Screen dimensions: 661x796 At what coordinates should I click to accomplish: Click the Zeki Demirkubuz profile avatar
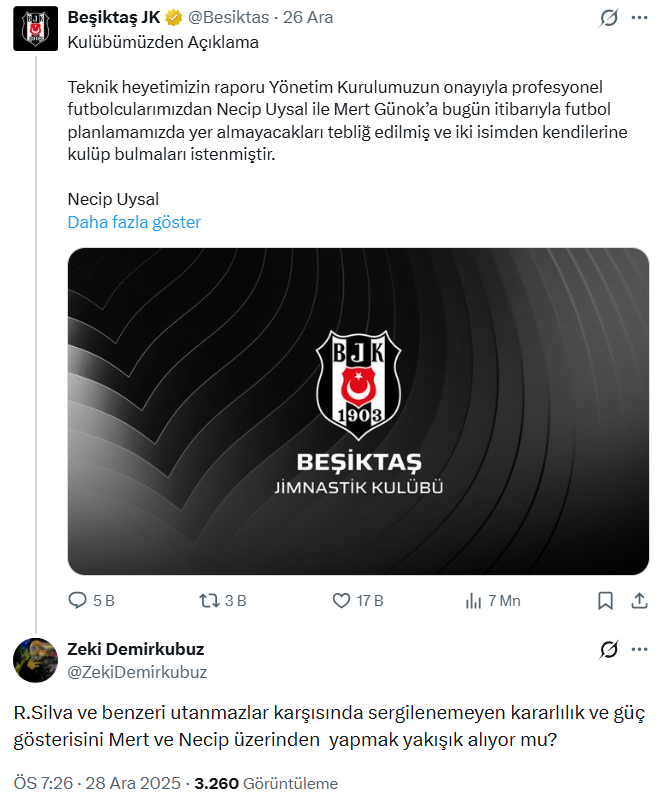click(34, 658)
